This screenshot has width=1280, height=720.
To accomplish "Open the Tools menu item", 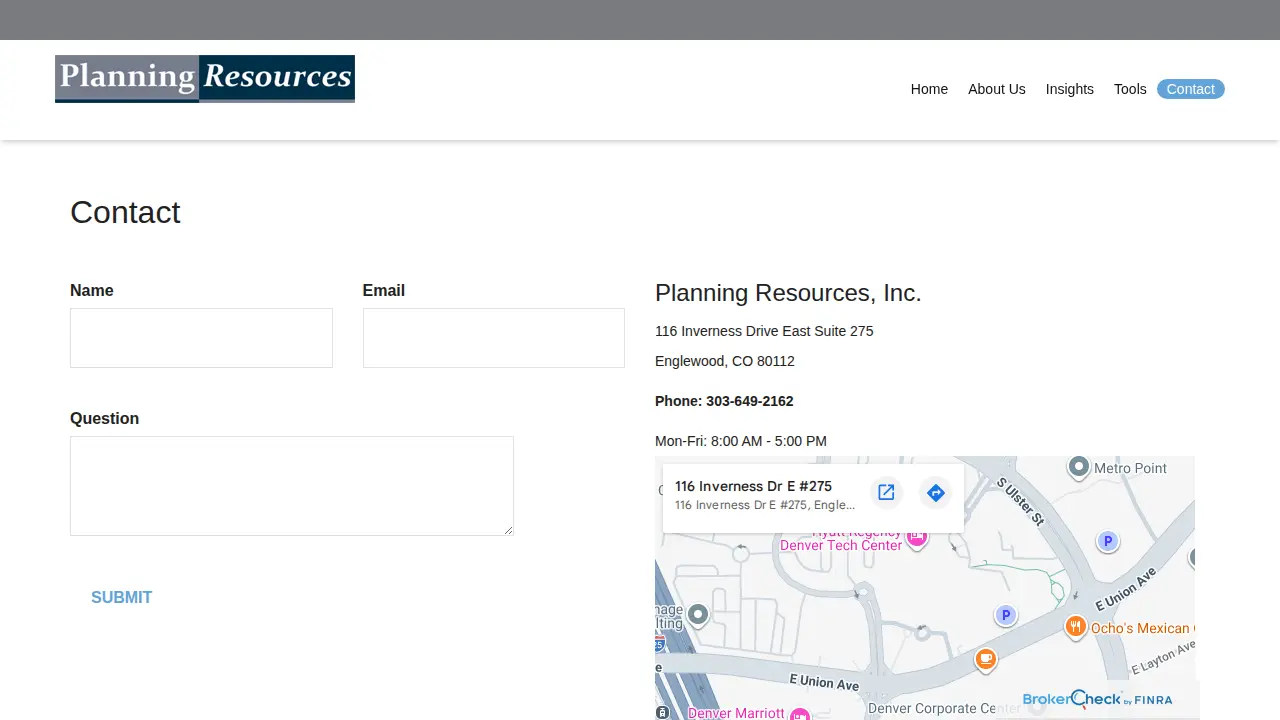I will (x=1130, y=89).
